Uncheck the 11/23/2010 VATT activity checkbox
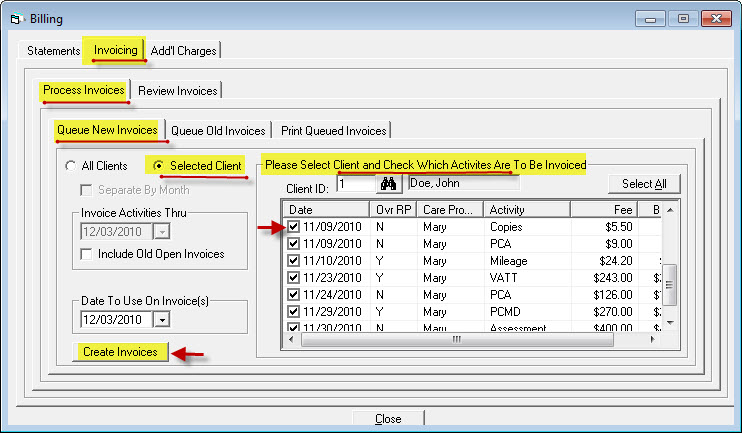Image resolution: width=742 pixels, height=433 pixels. click(x=293, y=278)
